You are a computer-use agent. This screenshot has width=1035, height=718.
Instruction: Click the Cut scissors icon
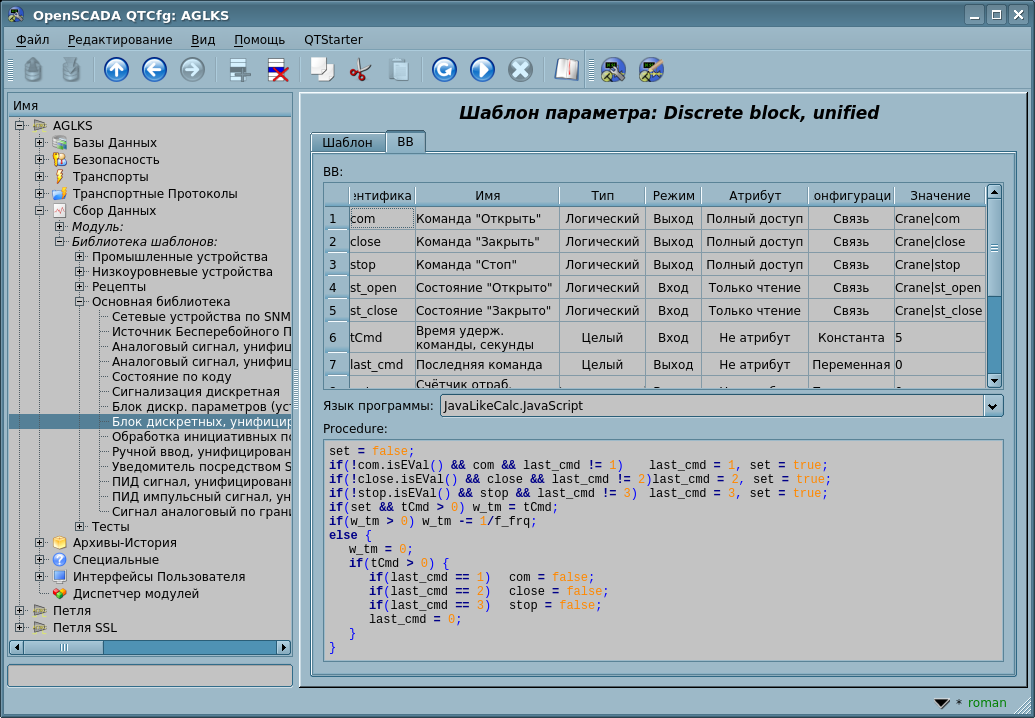pos(360,70)
